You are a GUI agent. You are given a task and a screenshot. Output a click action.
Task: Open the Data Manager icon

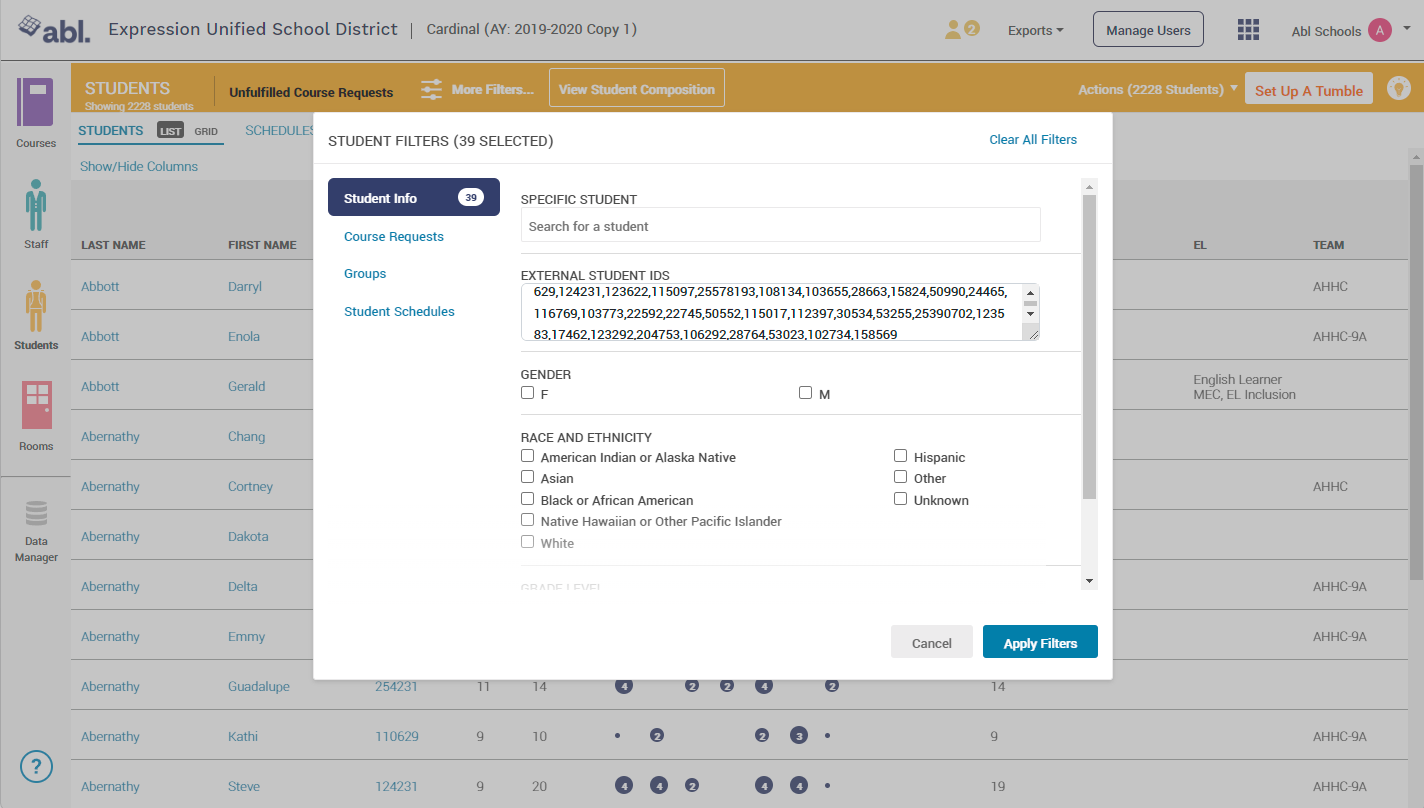36,514
